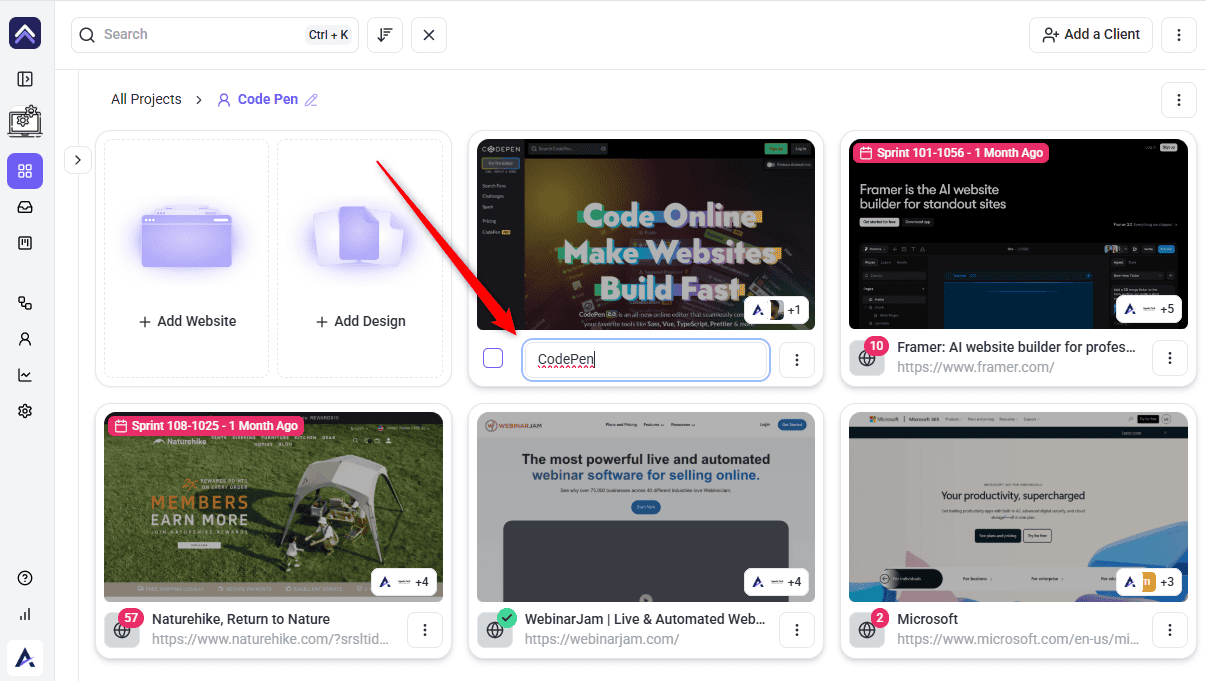Open https://www.framer.com/ URL
Screen dimensions: 1206x681
(975, 367)
